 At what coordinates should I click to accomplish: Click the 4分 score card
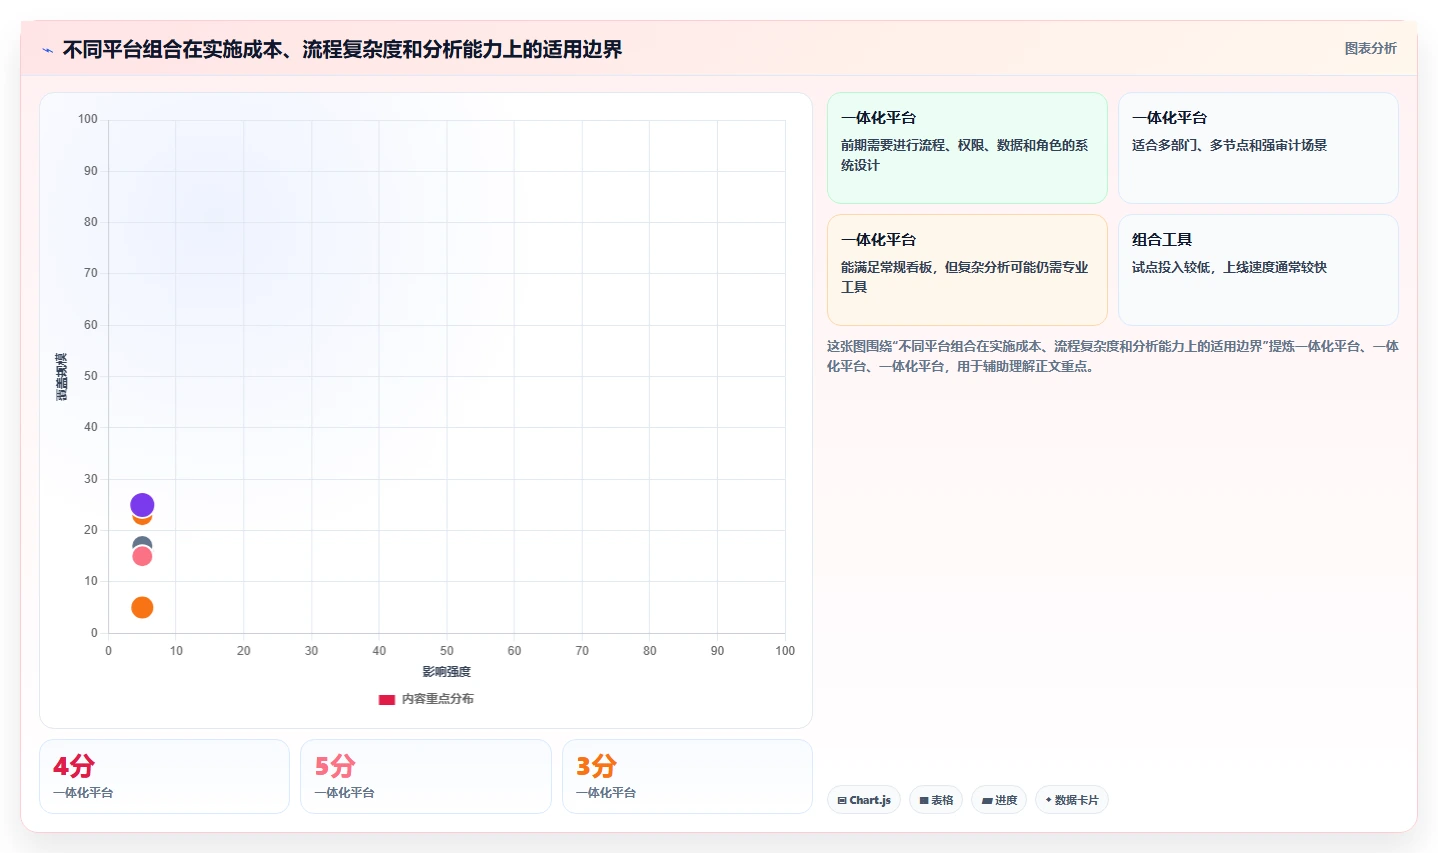tap(164, 776)
